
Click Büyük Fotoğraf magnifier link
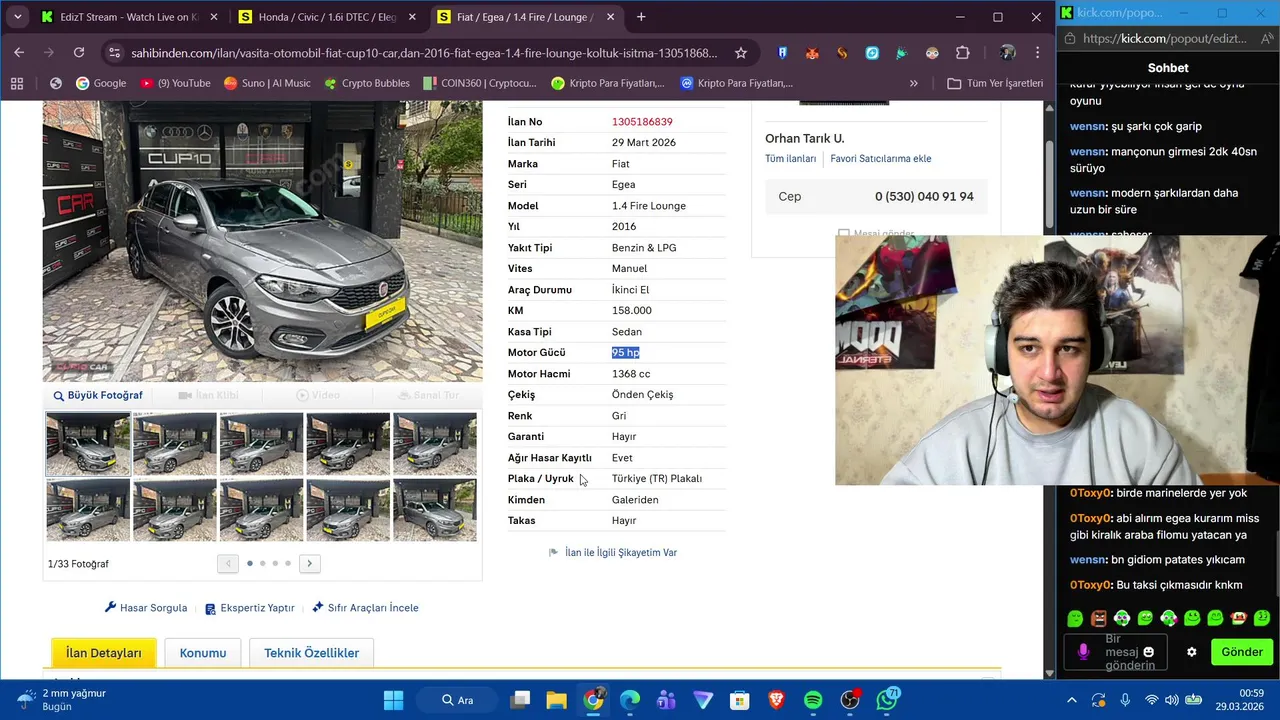click(98, 395)
